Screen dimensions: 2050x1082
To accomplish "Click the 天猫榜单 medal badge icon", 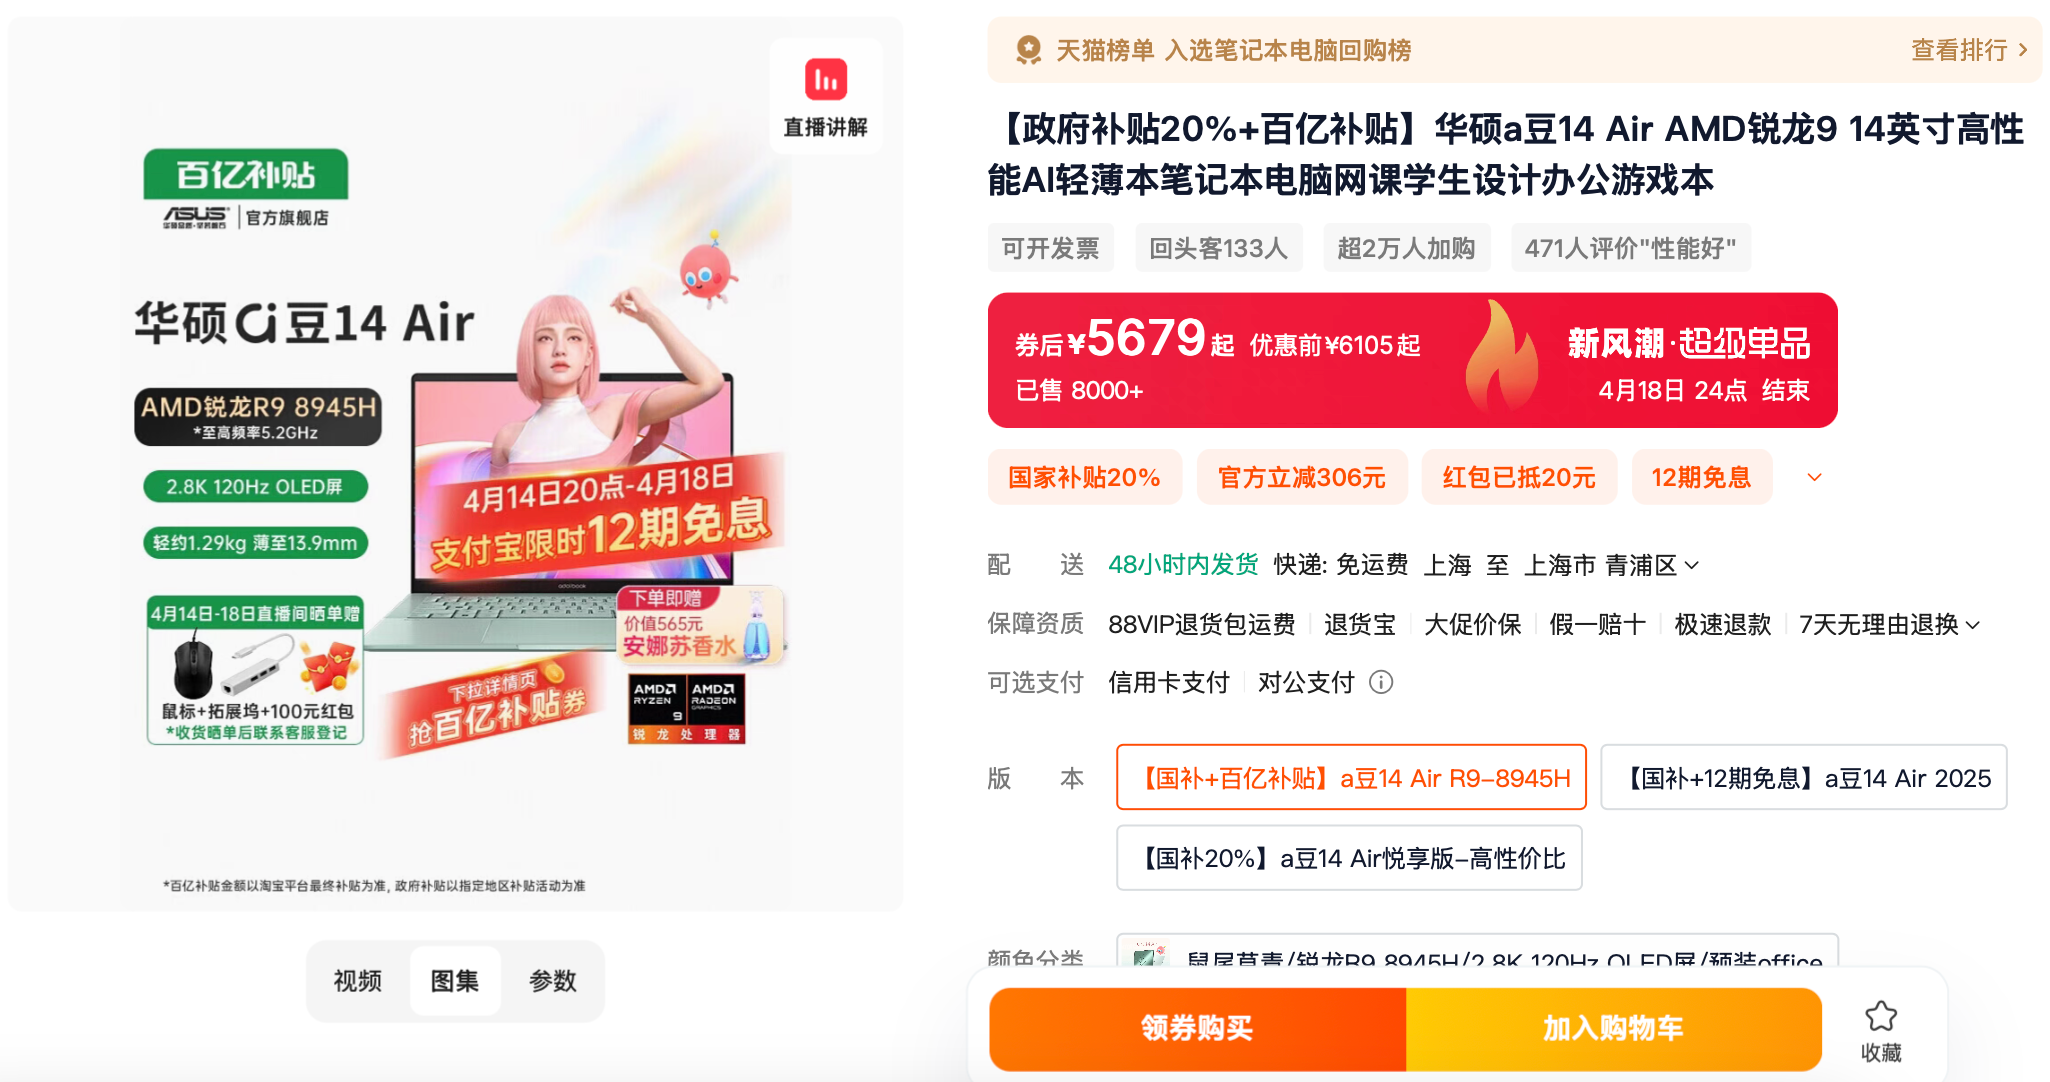I will click(x=1028, y=50).
